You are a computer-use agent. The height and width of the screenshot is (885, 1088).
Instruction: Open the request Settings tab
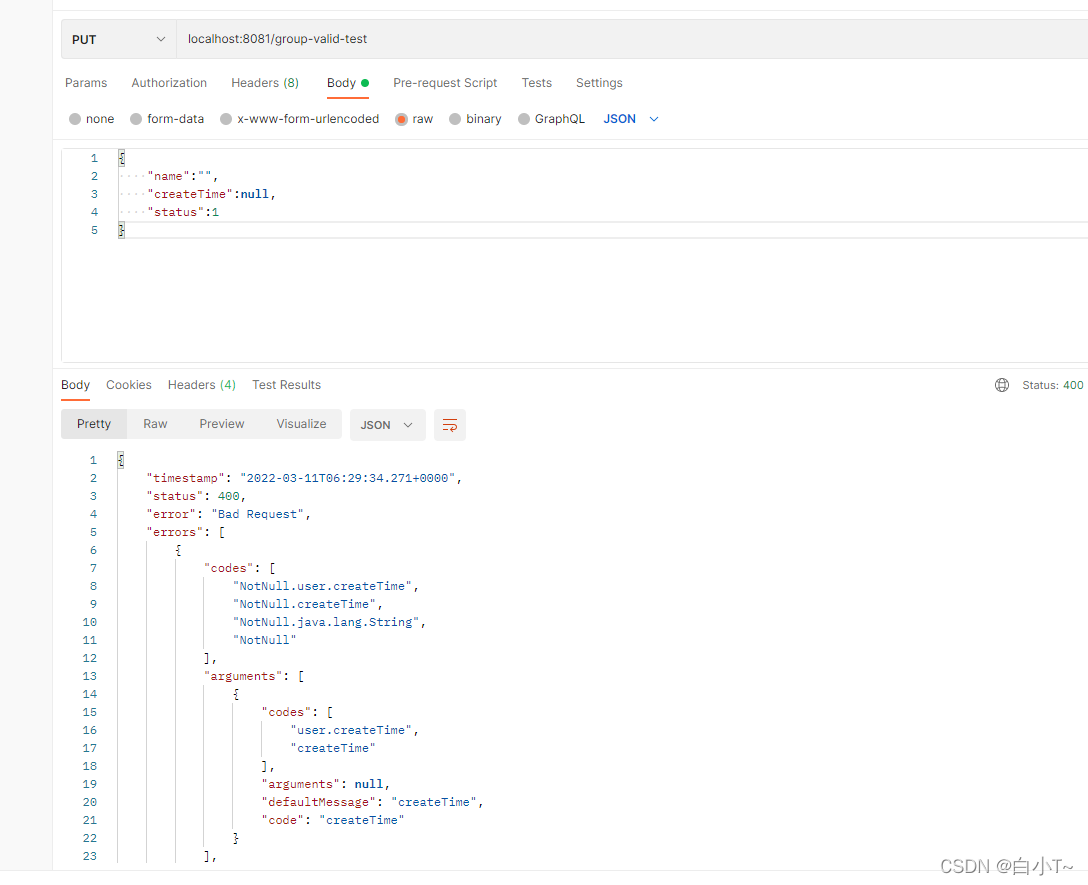[x=599, y=83]
